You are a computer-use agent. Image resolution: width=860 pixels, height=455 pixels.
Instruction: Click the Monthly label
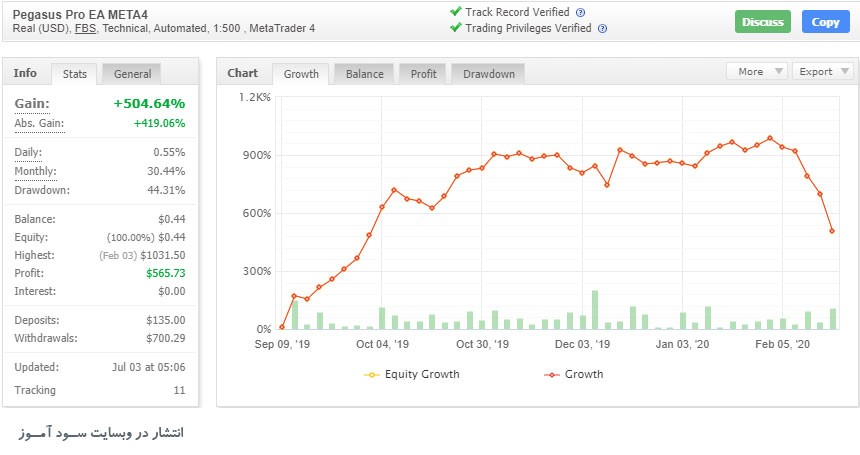pos(35,171)
